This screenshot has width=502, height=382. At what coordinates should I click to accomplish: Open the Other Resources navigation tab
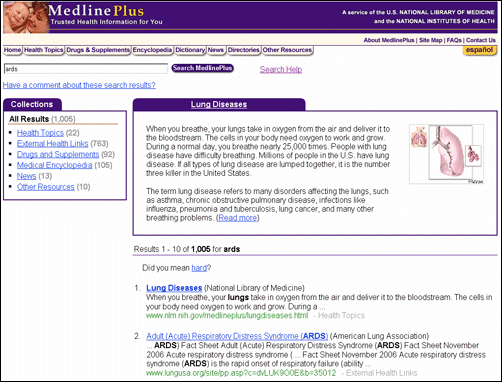pos(287,50)
